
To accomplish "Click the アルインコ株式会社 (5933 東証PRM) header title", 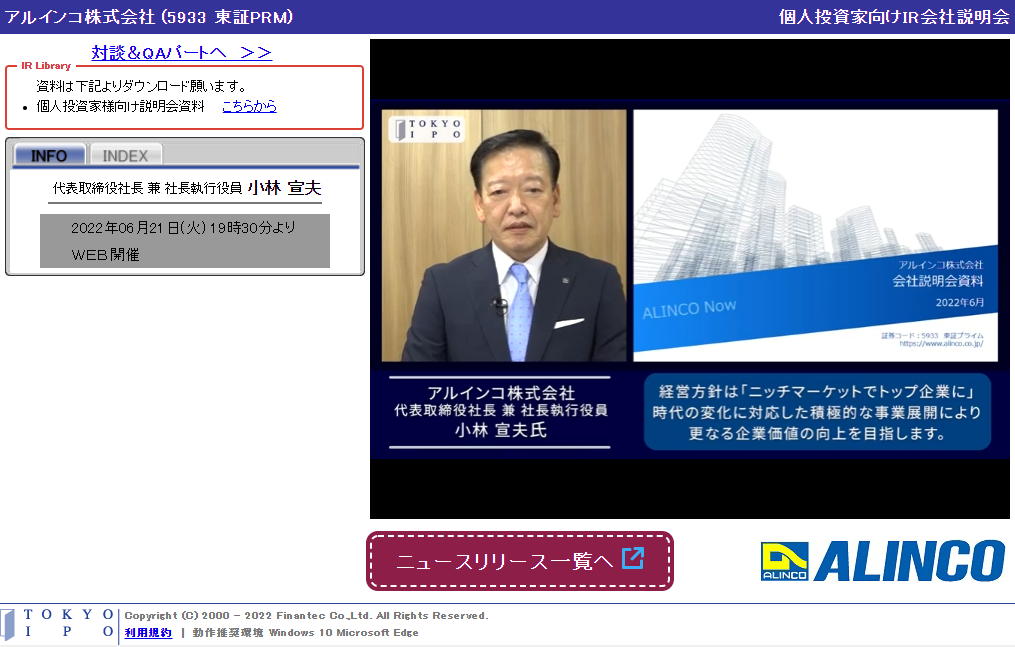I will tap(149, 17).
